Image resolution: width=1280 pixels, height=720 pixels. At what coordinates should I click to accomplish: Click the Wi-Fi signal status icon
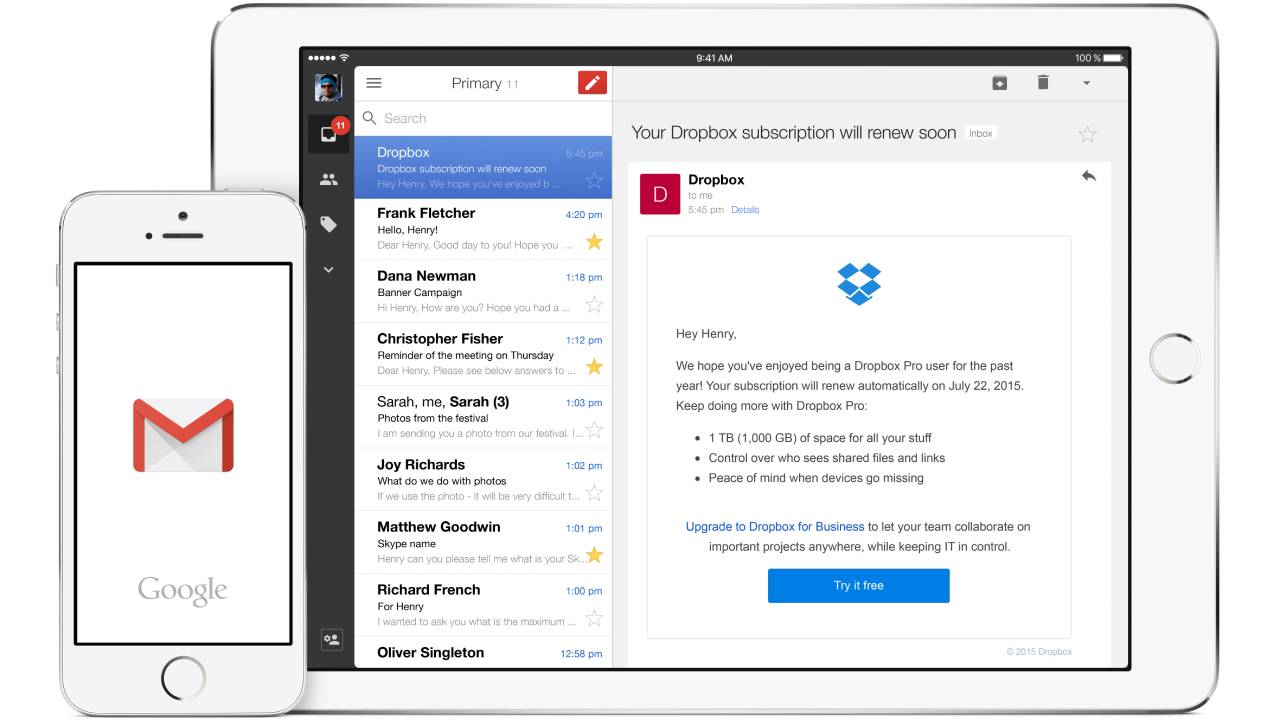[344, 58]
